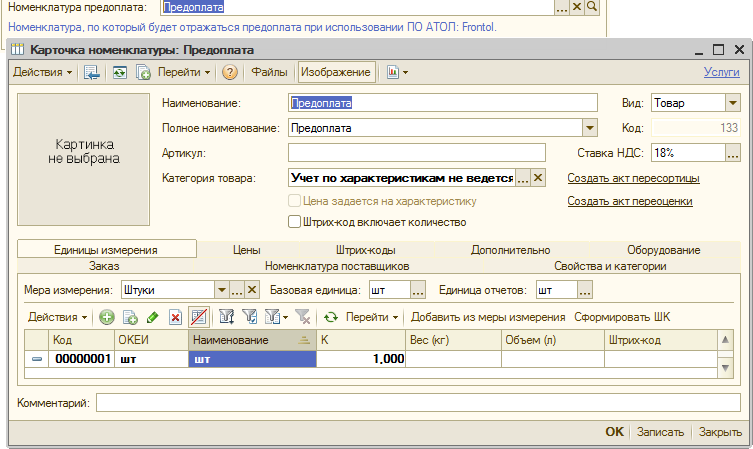Image resolution: width=753 pixels, height=449 pixels.
Task: Click into the Артикул input field
Action: tap(416, 153)
